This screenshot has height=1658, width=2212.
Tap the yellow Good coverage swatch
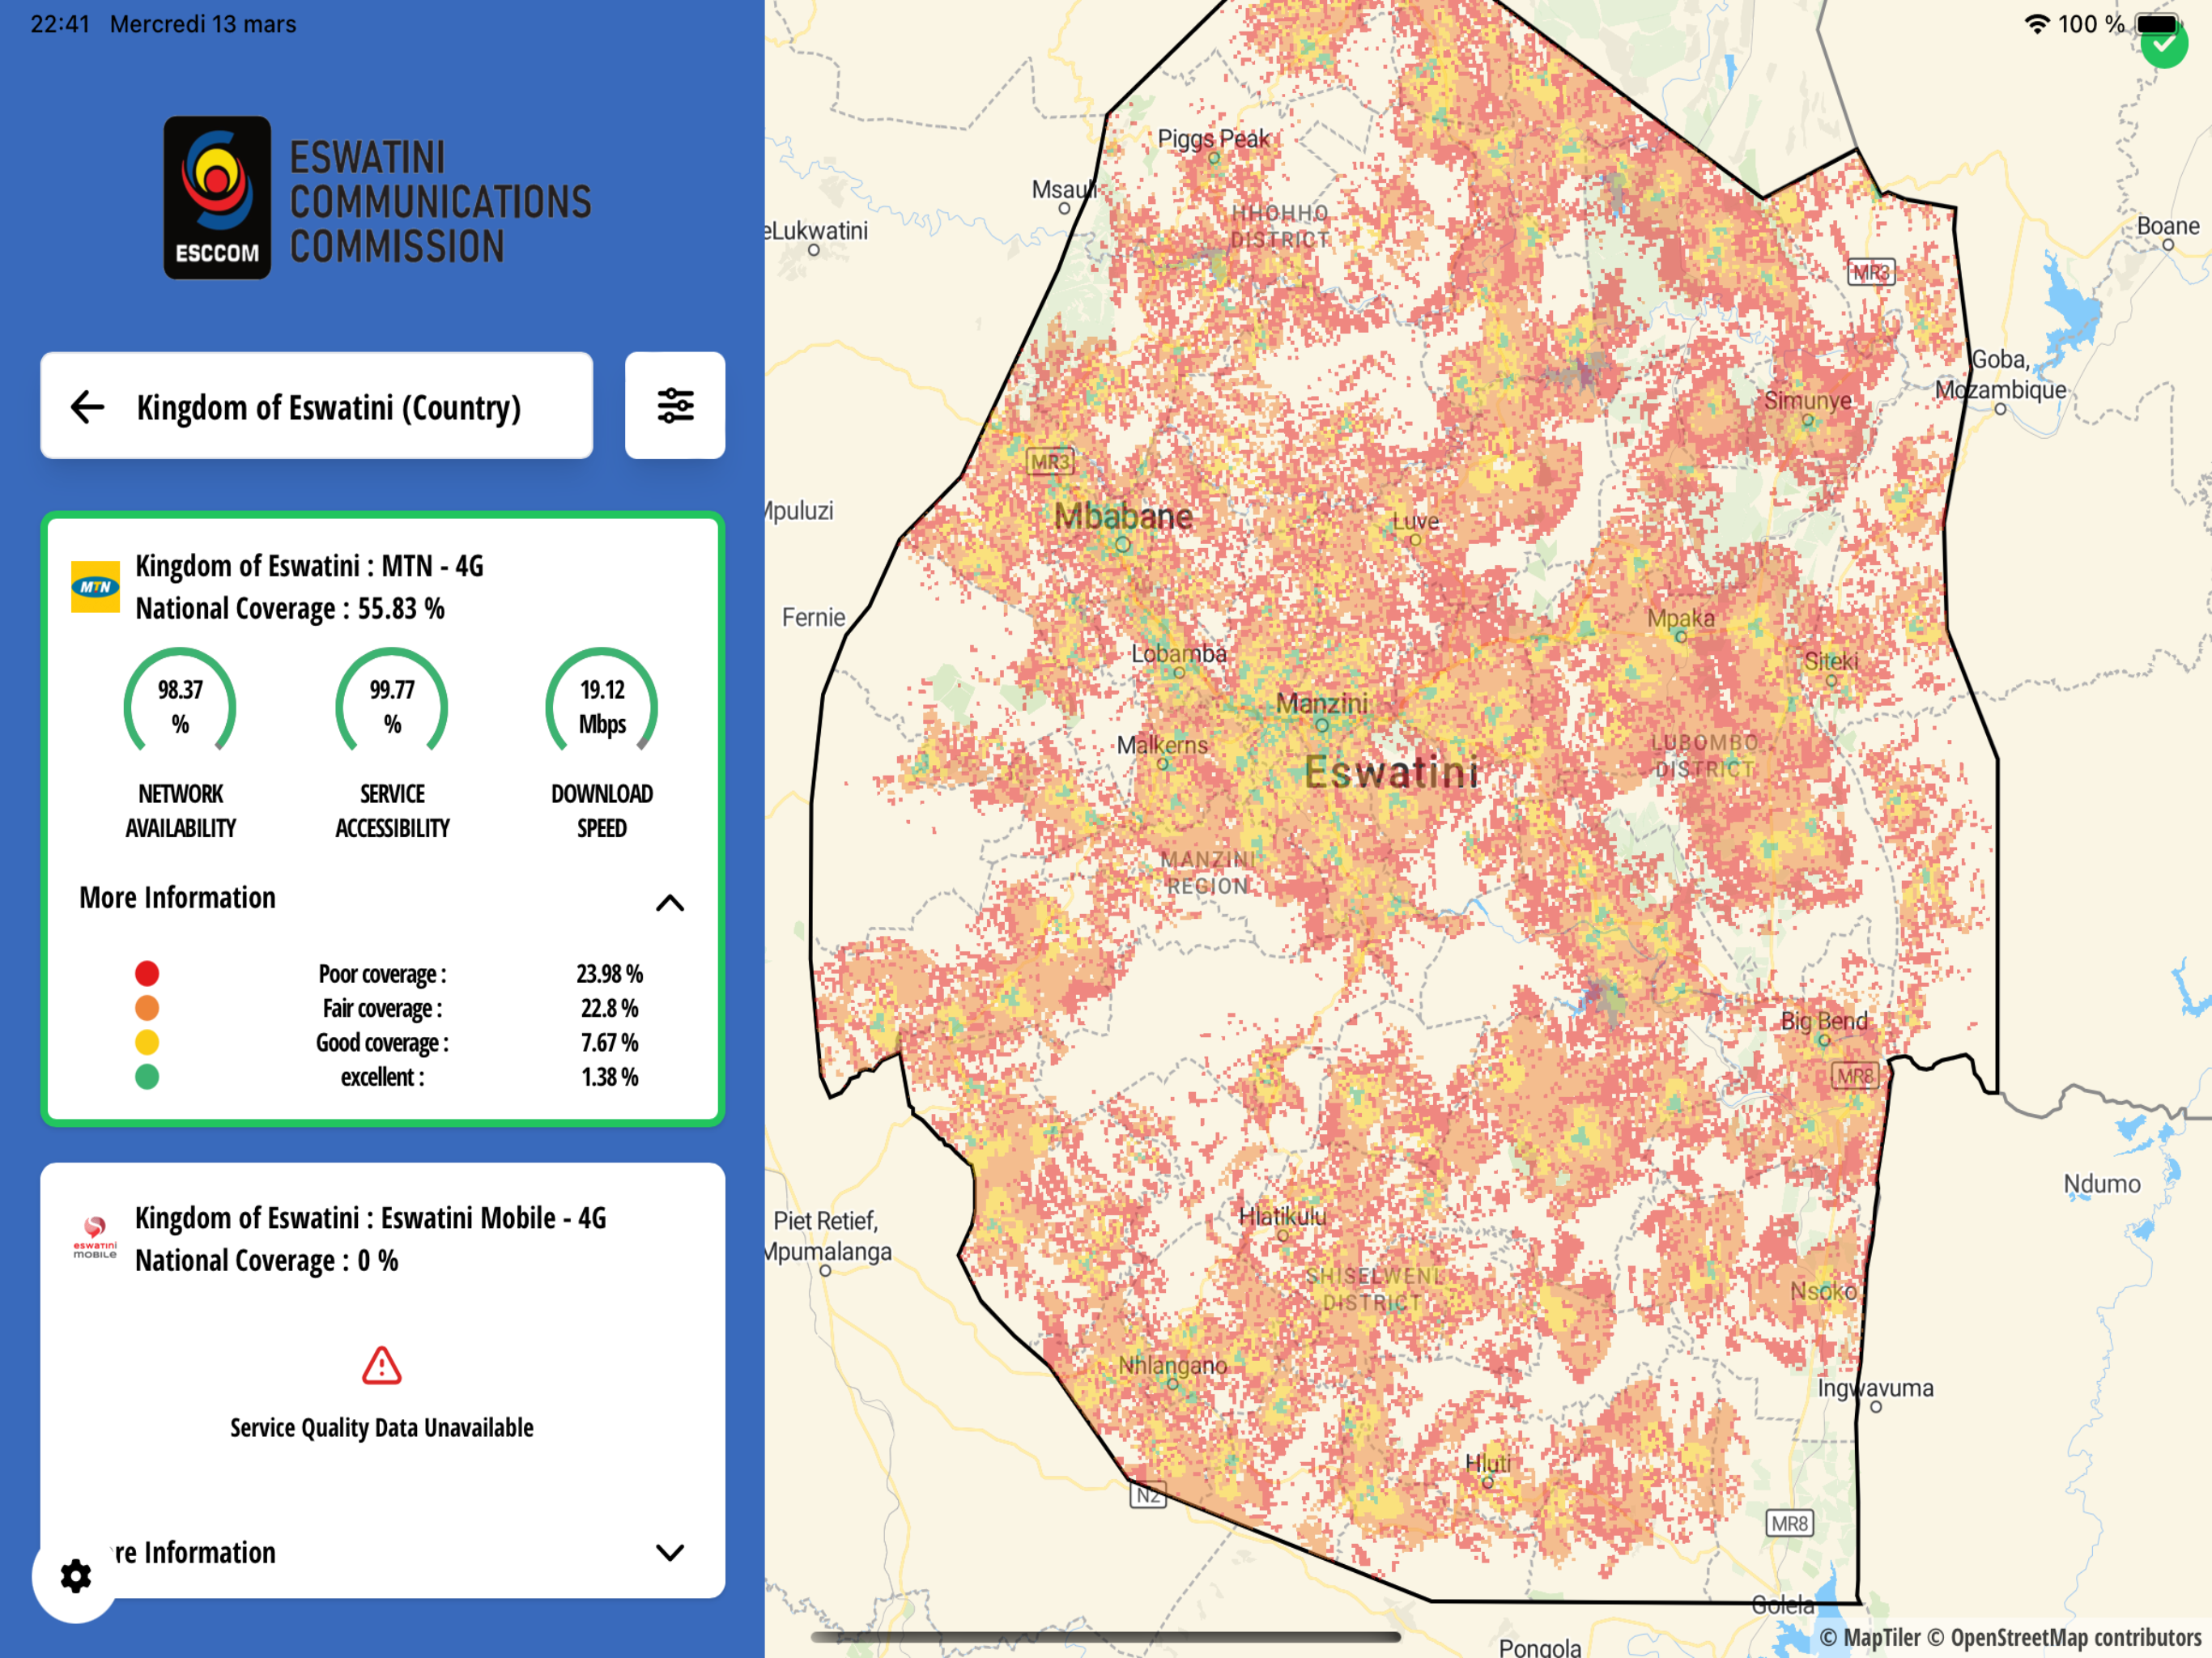[147, 1042]
